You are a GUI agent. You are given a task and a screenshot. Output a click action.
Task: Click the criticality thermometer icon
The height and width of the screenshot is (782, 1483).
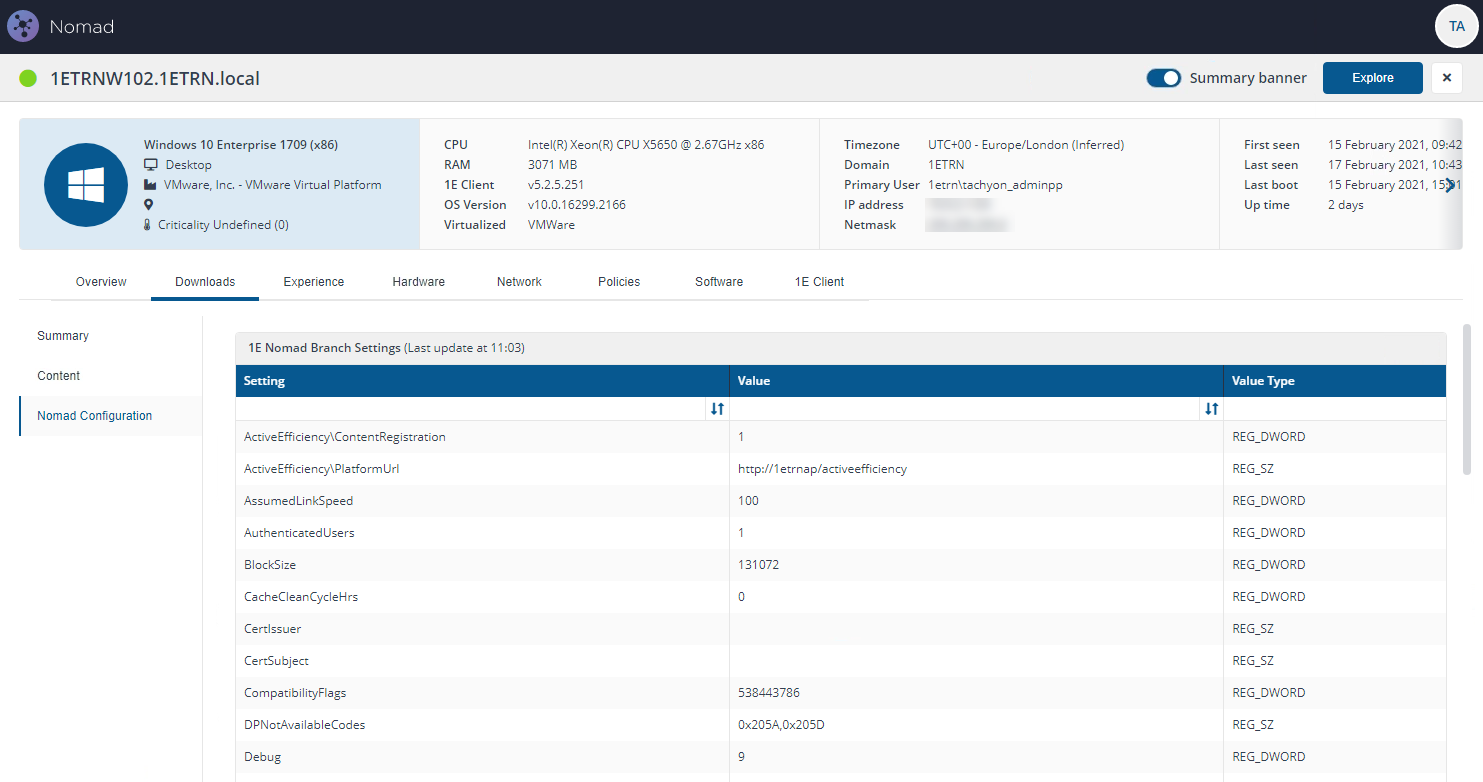[x=148, y=225]
